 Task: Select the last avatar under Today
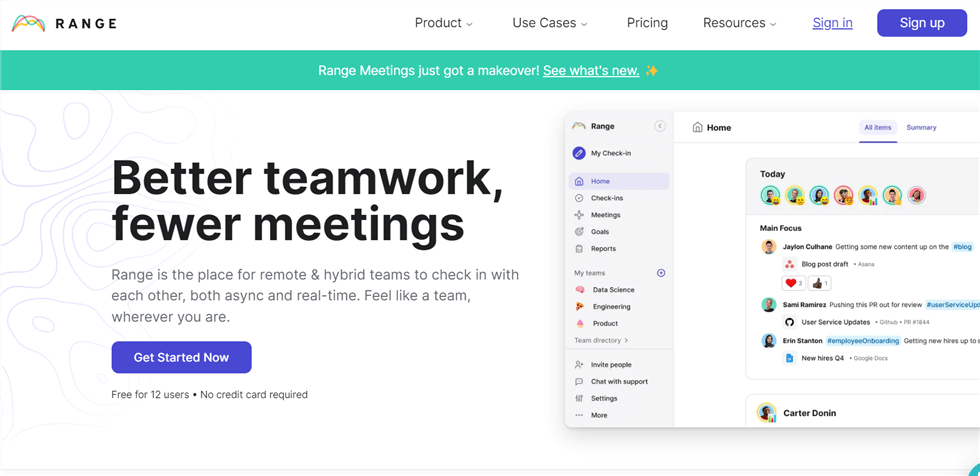[x=916, y=196]
